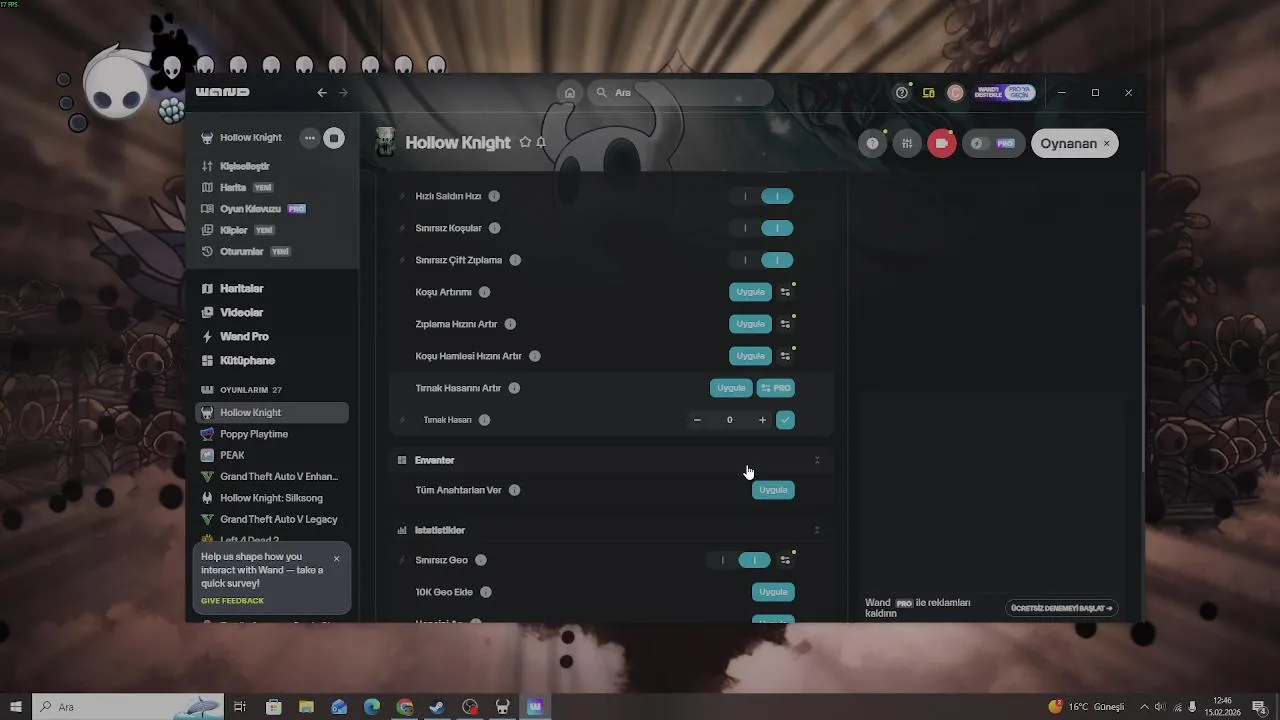Navigate back with the left arrow

point(322,93)
